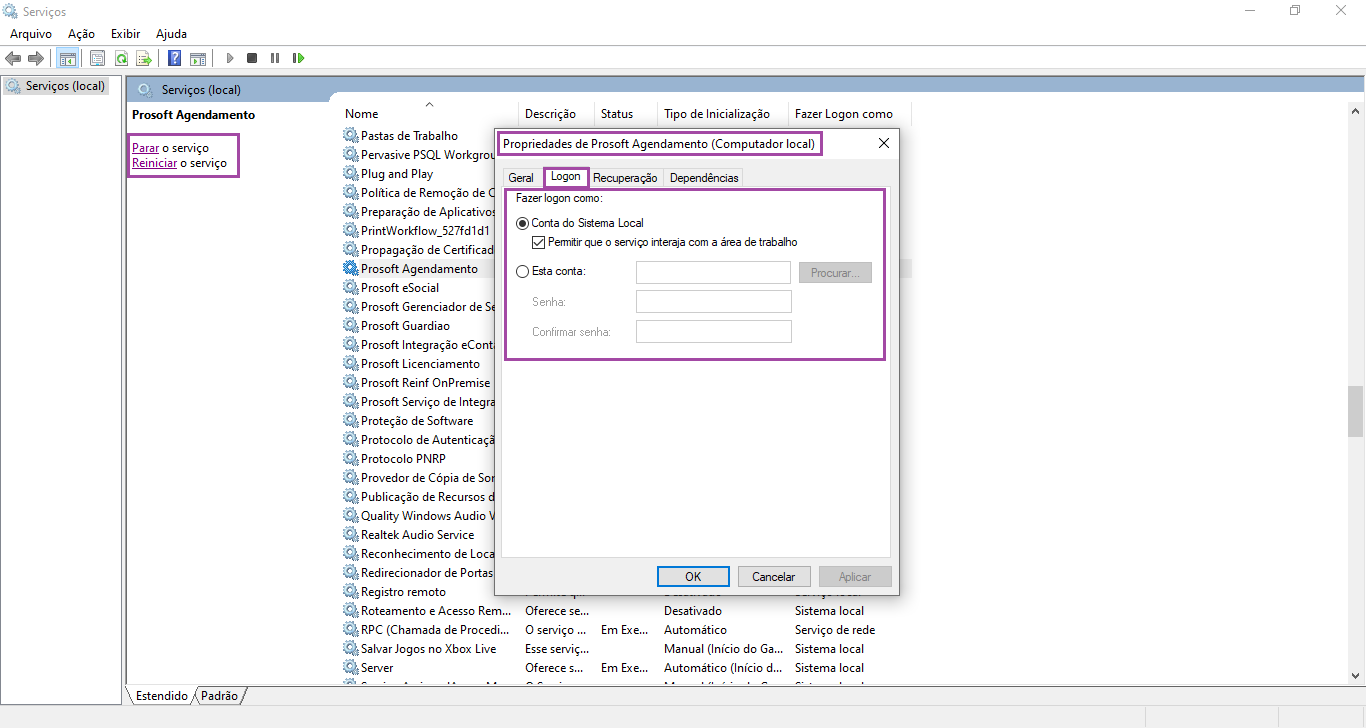Select the Salvar Jogos no Xbox Live row
1366x728 pixels.
click(627, 648)
